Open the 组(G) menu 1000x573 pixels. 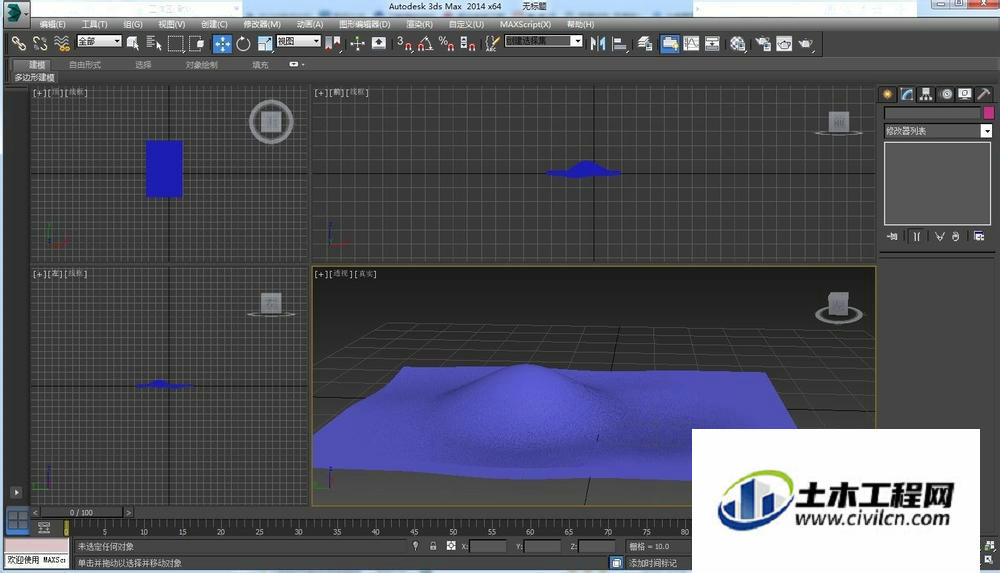(x=133, y=24)
